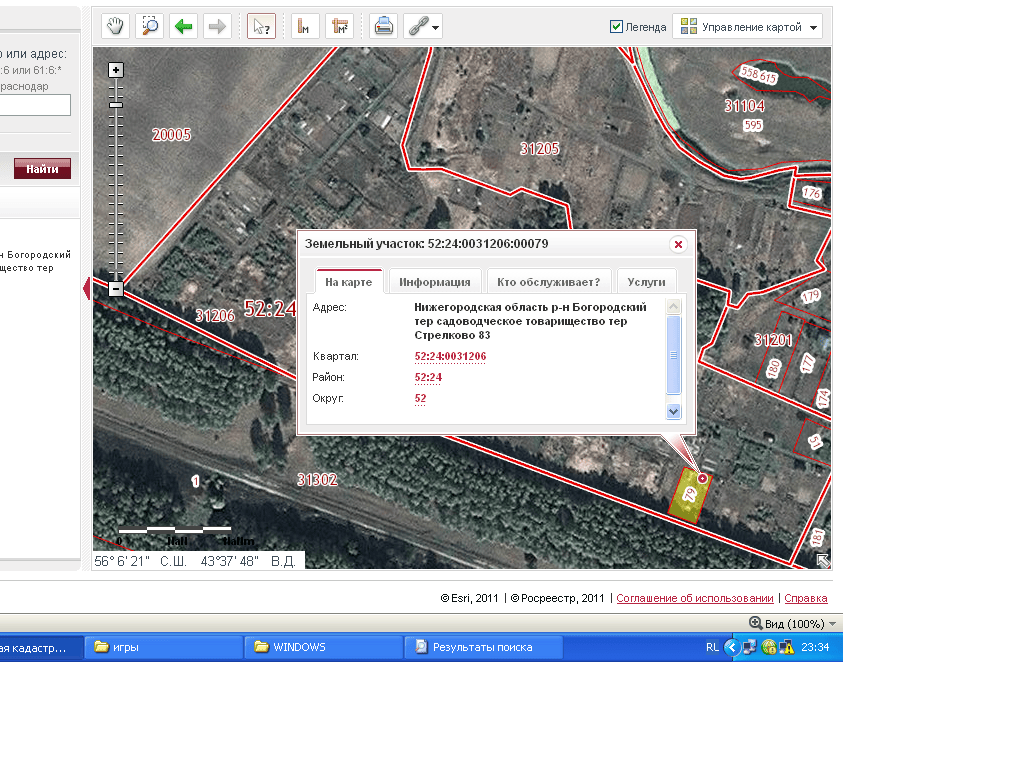Switch to the Информация tab
Image resolution: width=1024 pixels, height=768 pixels.
(x=435, y=282)
